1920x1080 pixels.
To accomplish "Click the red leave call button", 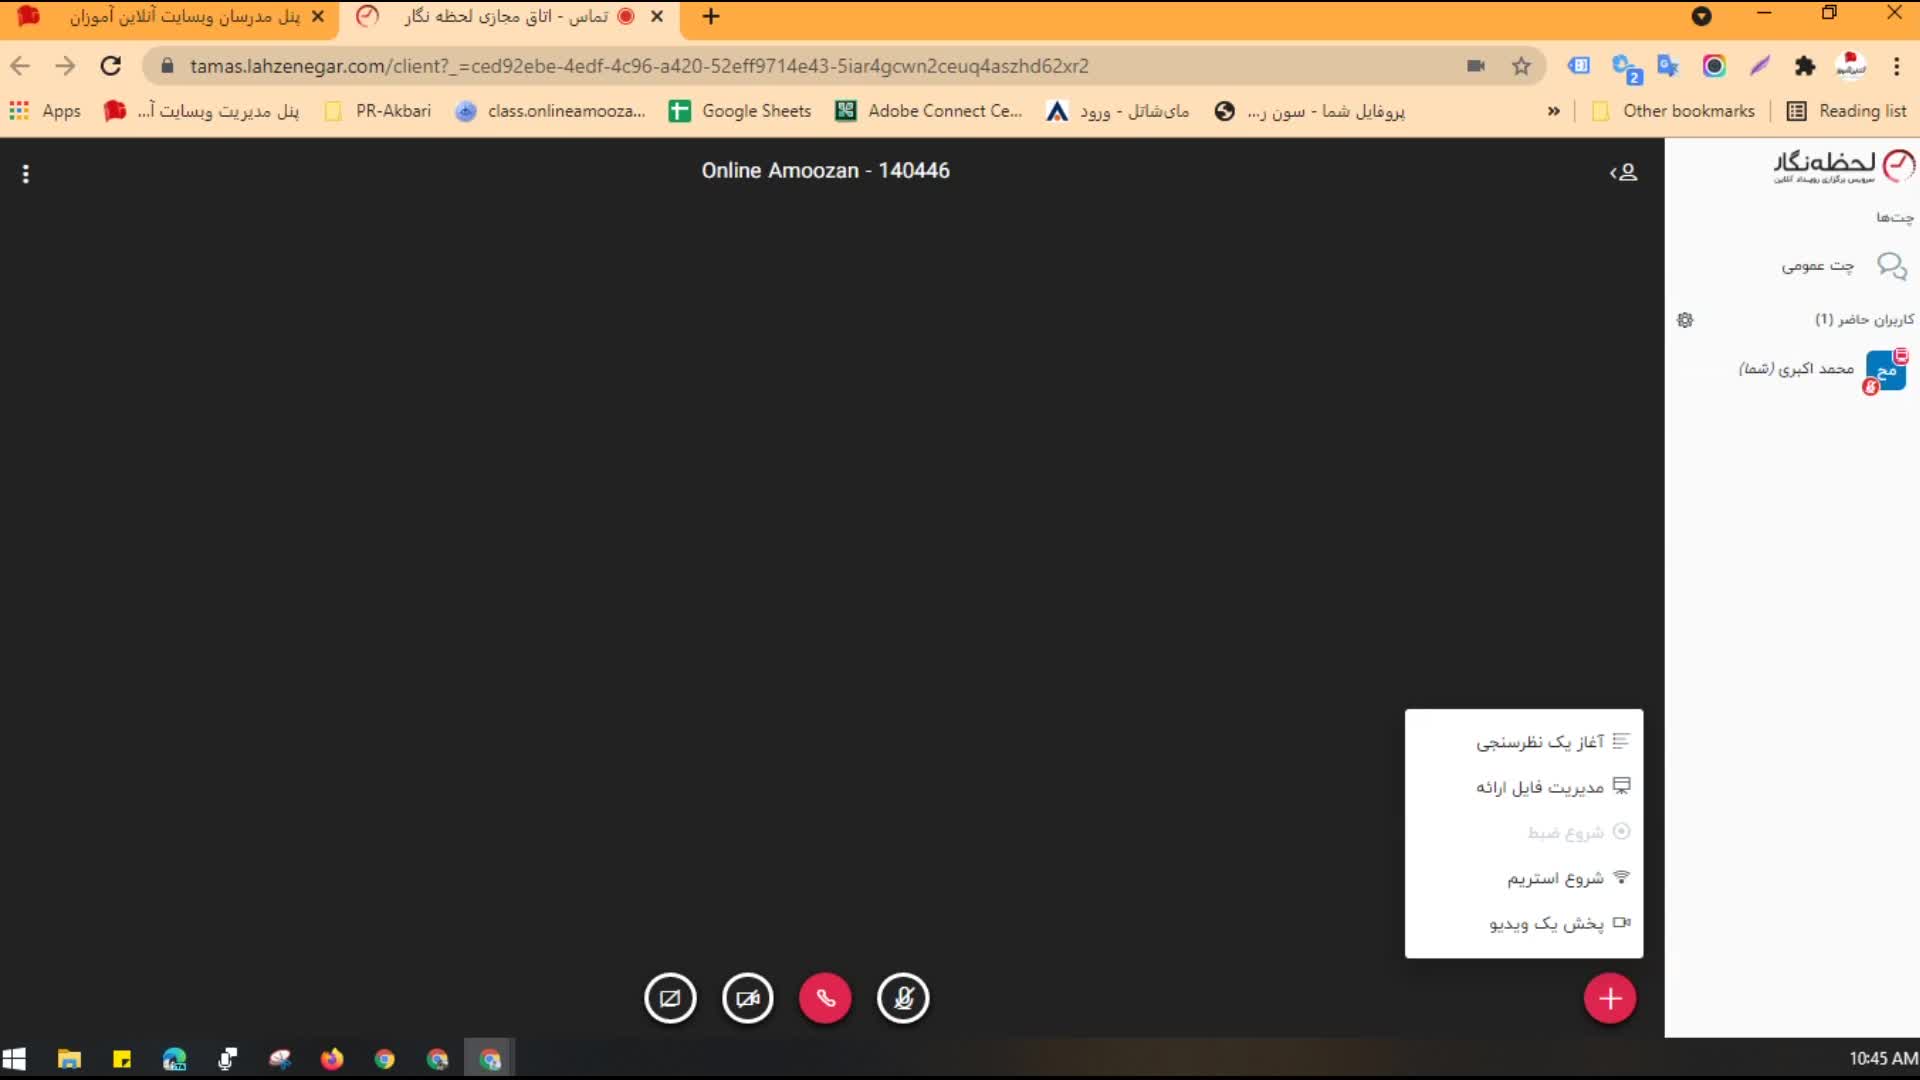I will (825, 998).
